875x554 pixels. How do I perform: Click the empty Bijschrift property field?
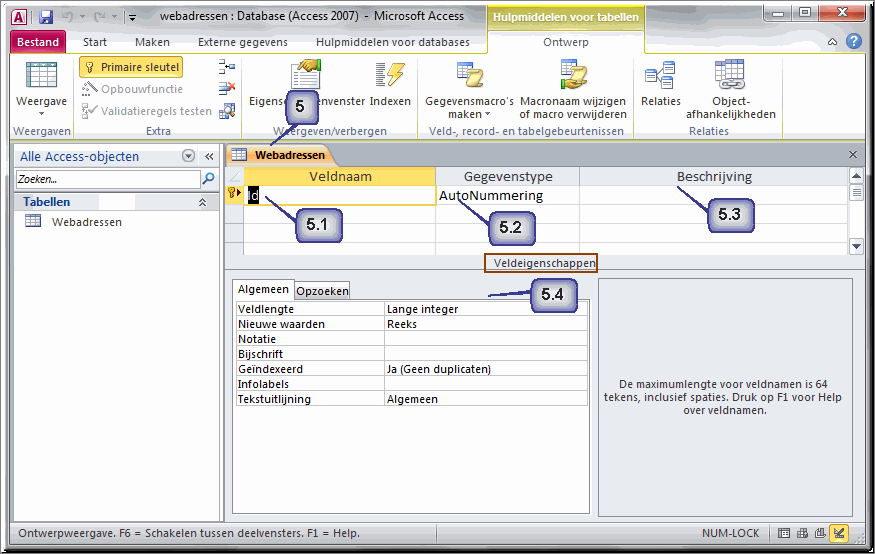pyautogui.click(x=486, y=354)
